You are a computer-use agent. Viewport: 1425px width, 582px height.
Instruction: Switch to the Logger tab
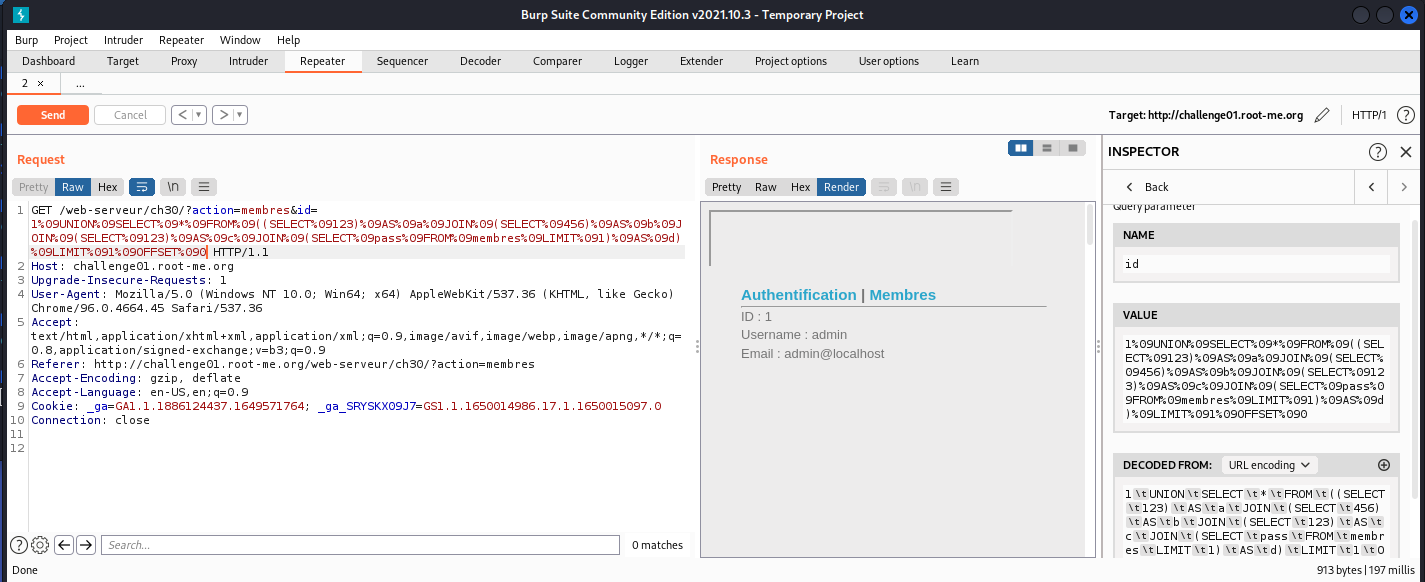(631, 61)
